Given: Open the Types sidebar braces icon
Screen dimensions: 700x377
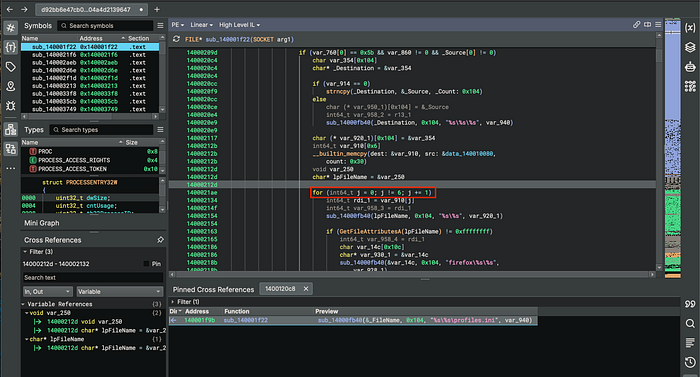Looking at the screenshot, I should pos(11,47).
